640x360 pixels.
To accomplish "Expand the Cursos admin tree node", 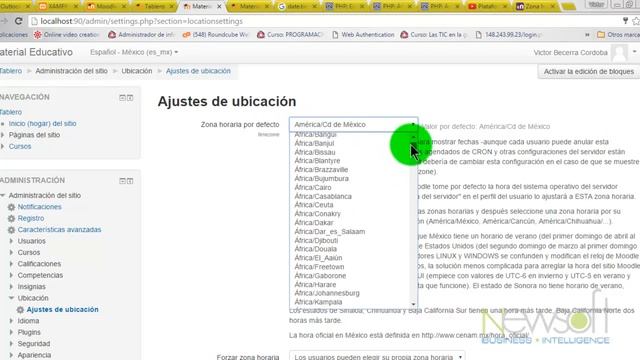I will pyautogui.click(x=11, y=253).
